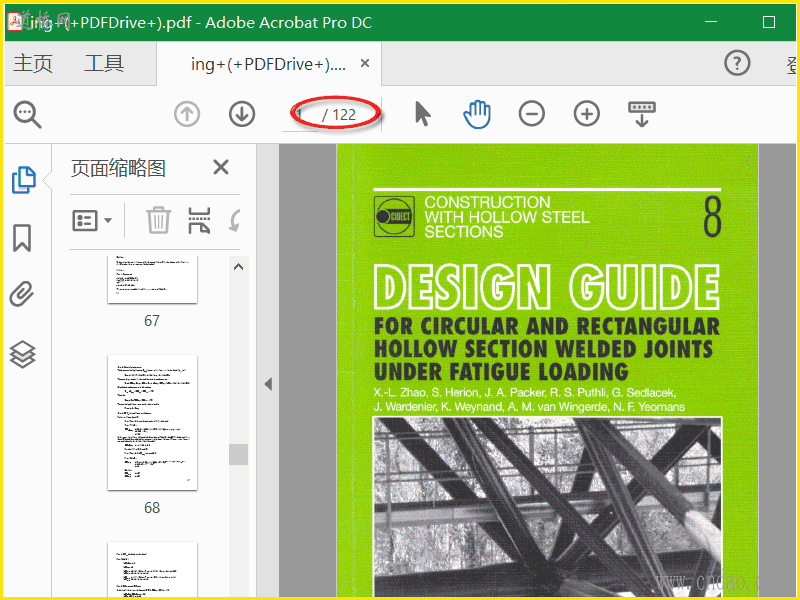The width and height of the screenshot is (800, 600).
Task: Zoom out with the minus icon
Action: (x=532, y=113)
